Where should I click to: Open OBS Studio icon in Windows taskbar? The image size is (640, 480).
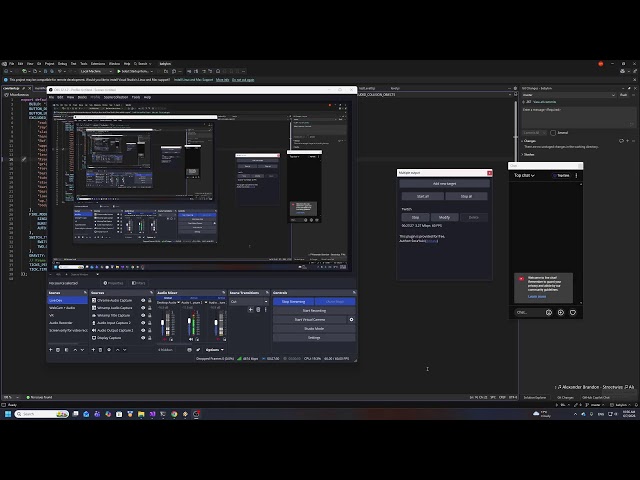[x=196, y=414]
